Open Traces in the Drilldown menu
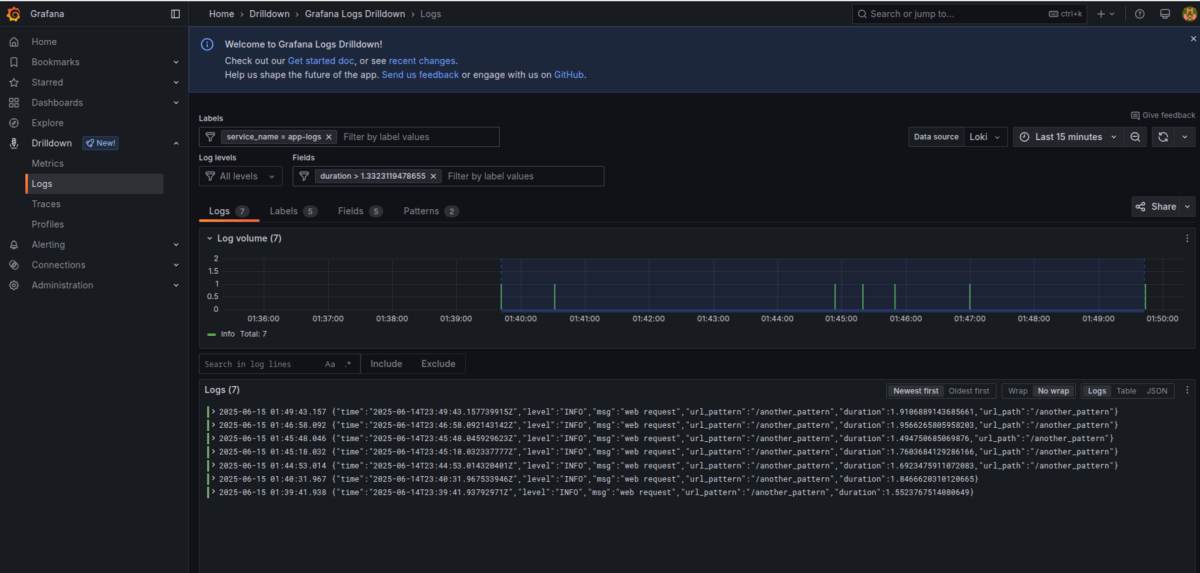Image resolution: width=1200 pixels, height=573 pixels. [x=46, y=204]
